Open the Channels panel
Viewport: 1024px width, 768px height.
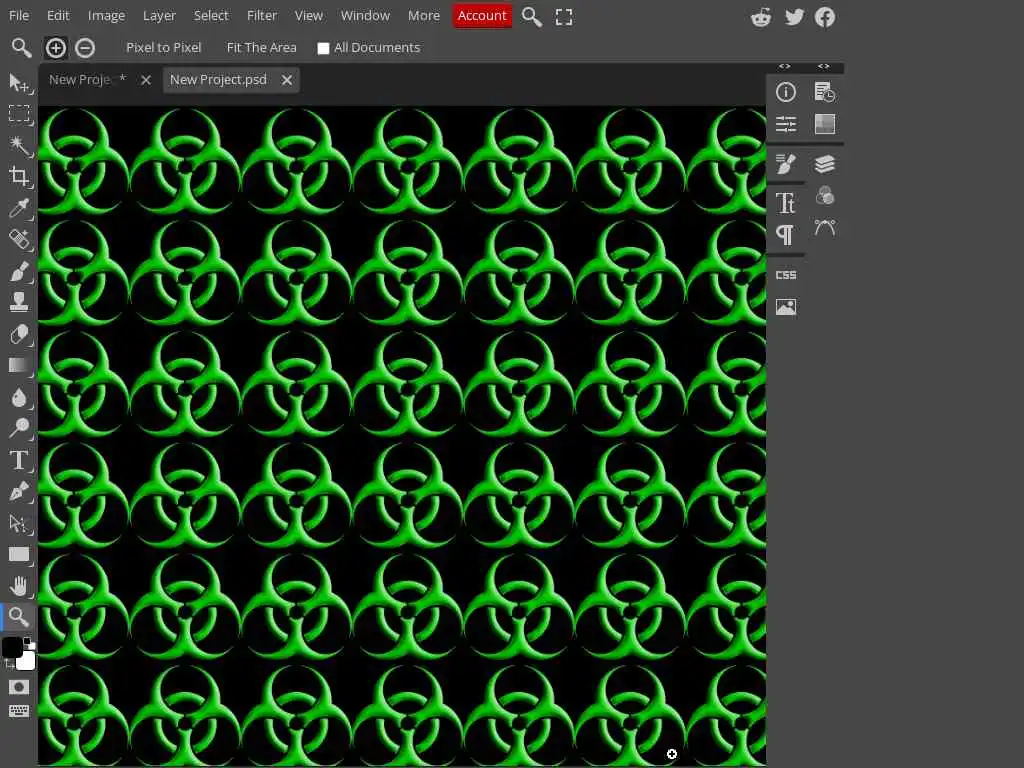click(825, 195)
